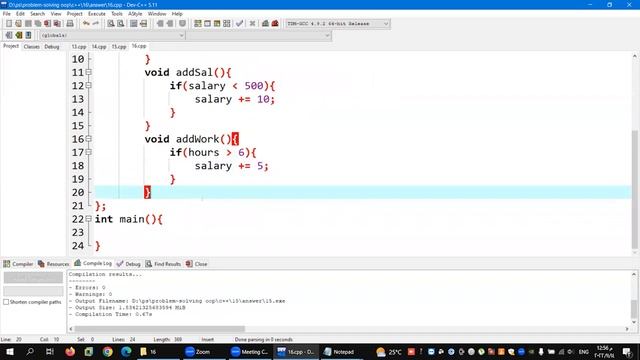Screen dimensions: 640x360
Task: Open the File menu
Action: pyautogui.click(x=7, y=14)
